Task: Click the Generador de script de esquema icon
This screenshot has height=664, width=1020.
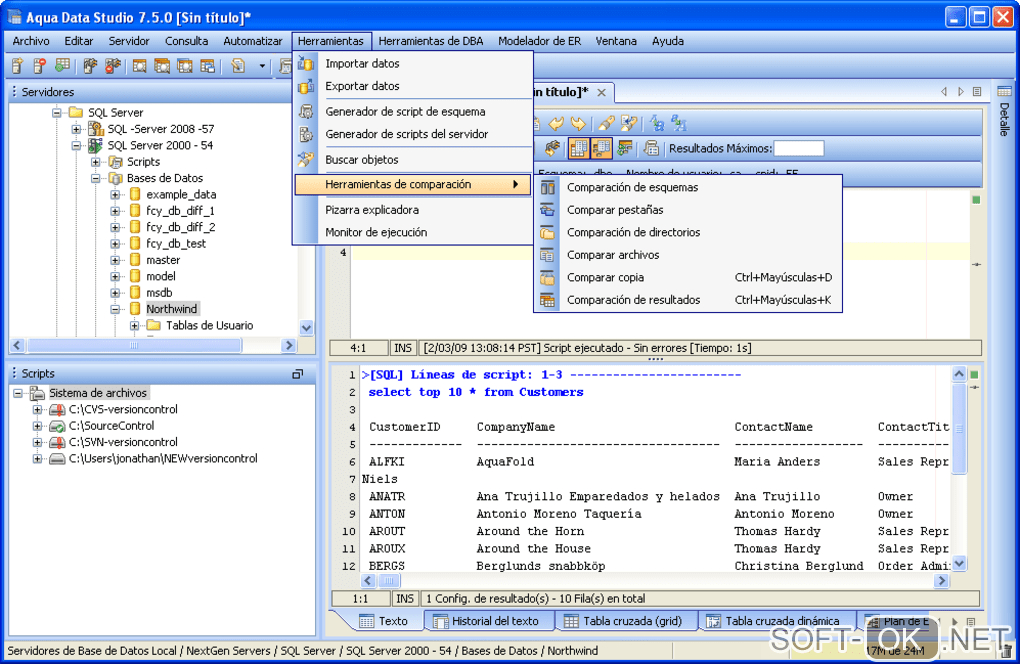Action: click(307, 112)
